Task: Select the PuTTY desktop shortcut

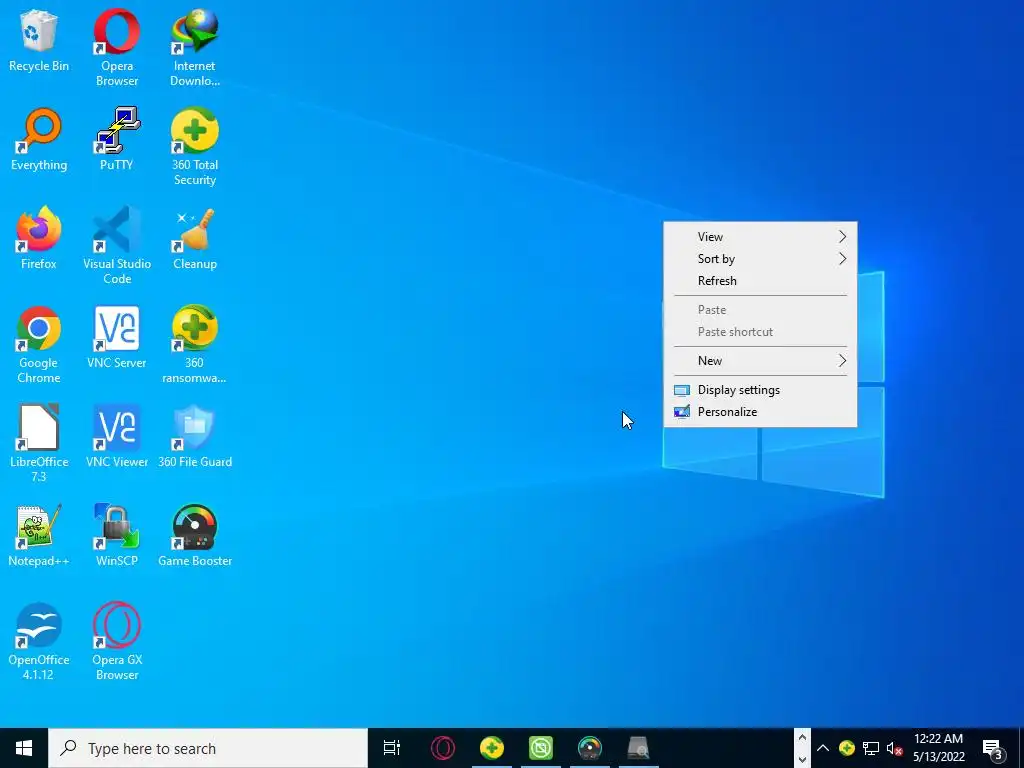Action: click(116, 140)
